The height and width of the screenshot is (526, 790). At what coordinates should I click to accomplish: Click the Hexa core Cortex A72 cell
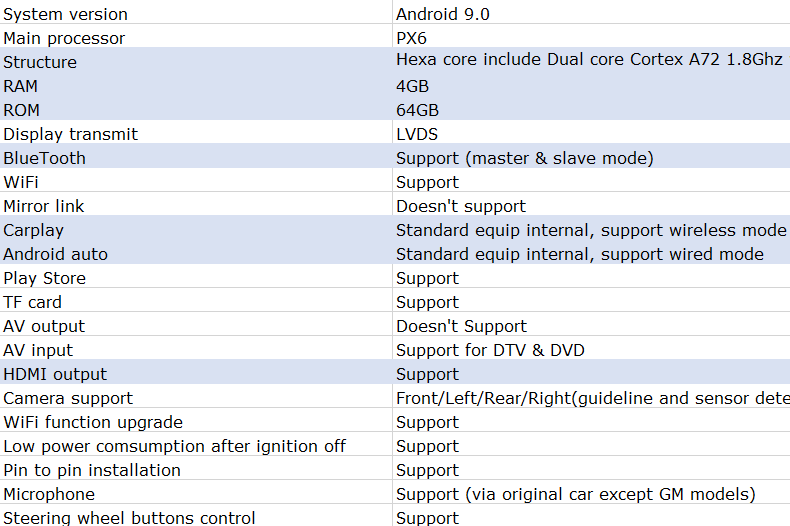click(588, 60)
